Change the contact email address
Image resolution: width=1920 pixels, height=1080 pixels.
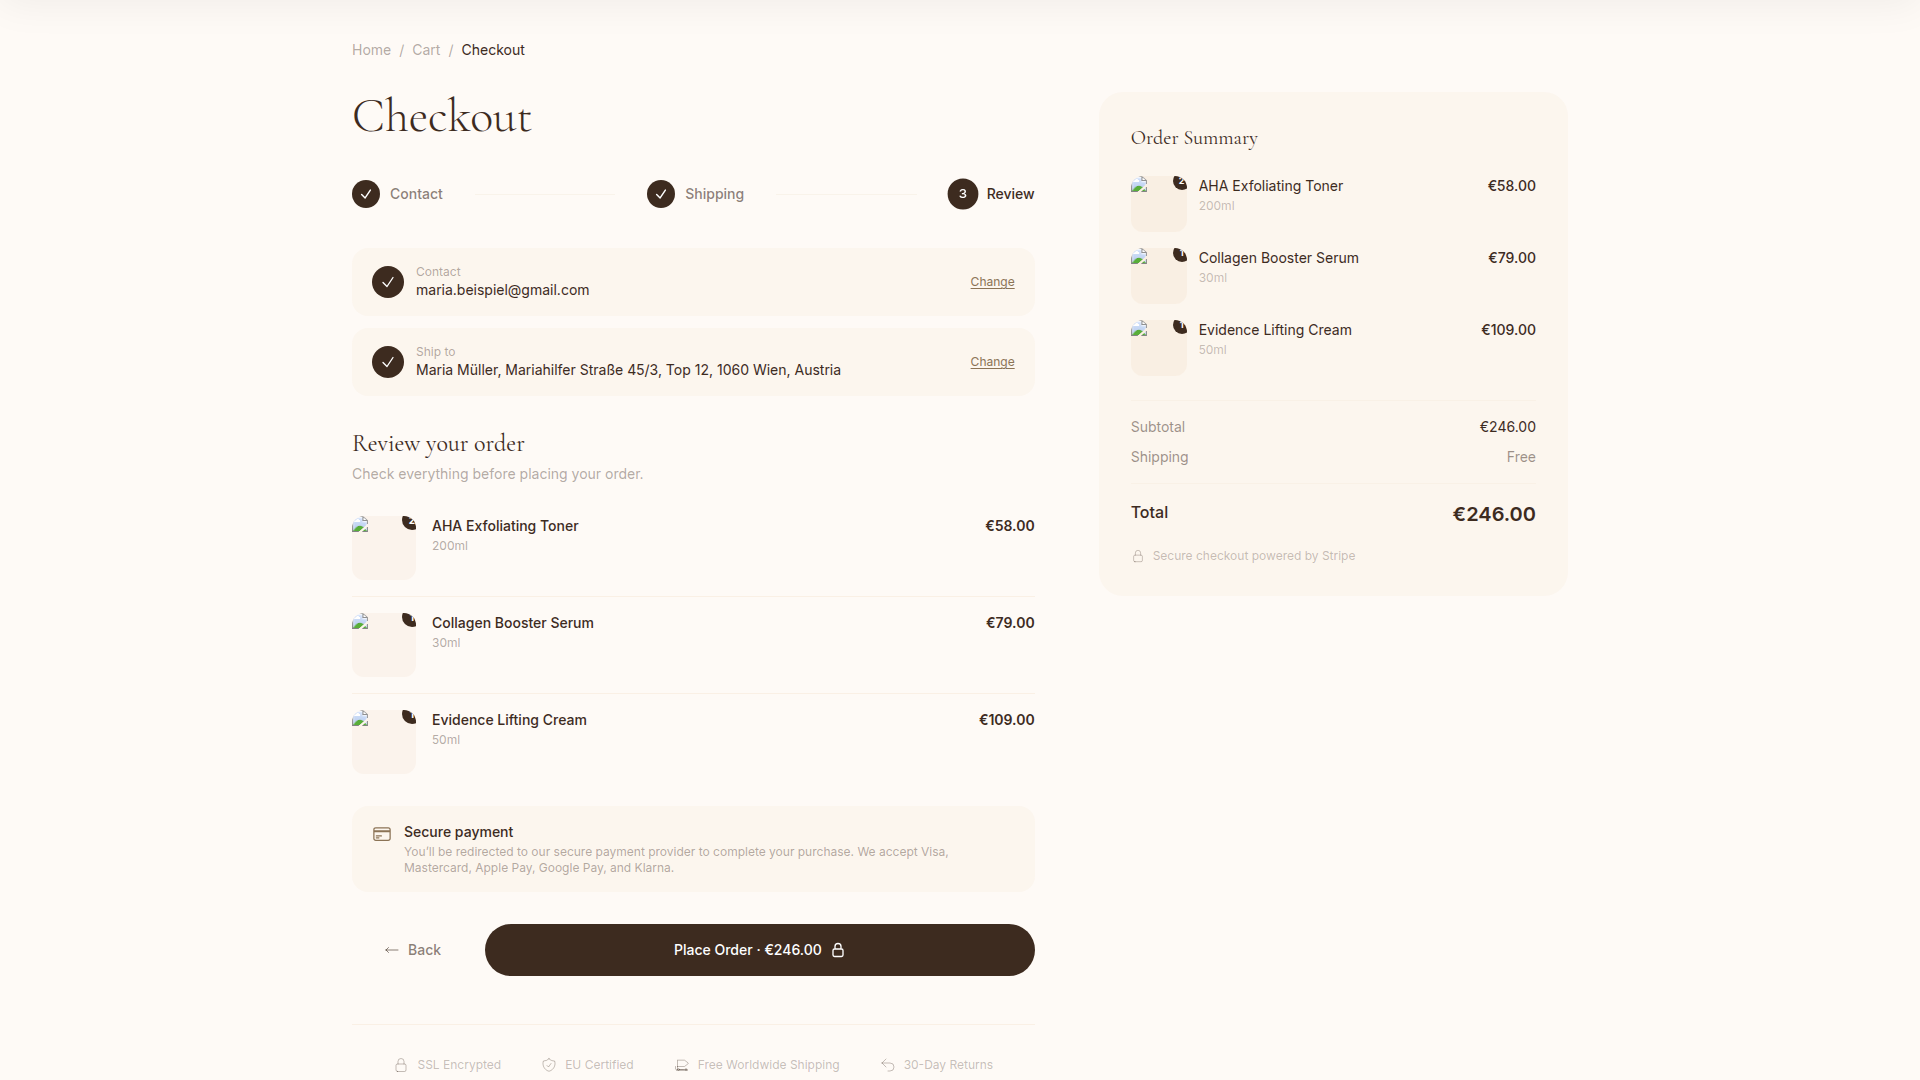click(x=992, y=282)
